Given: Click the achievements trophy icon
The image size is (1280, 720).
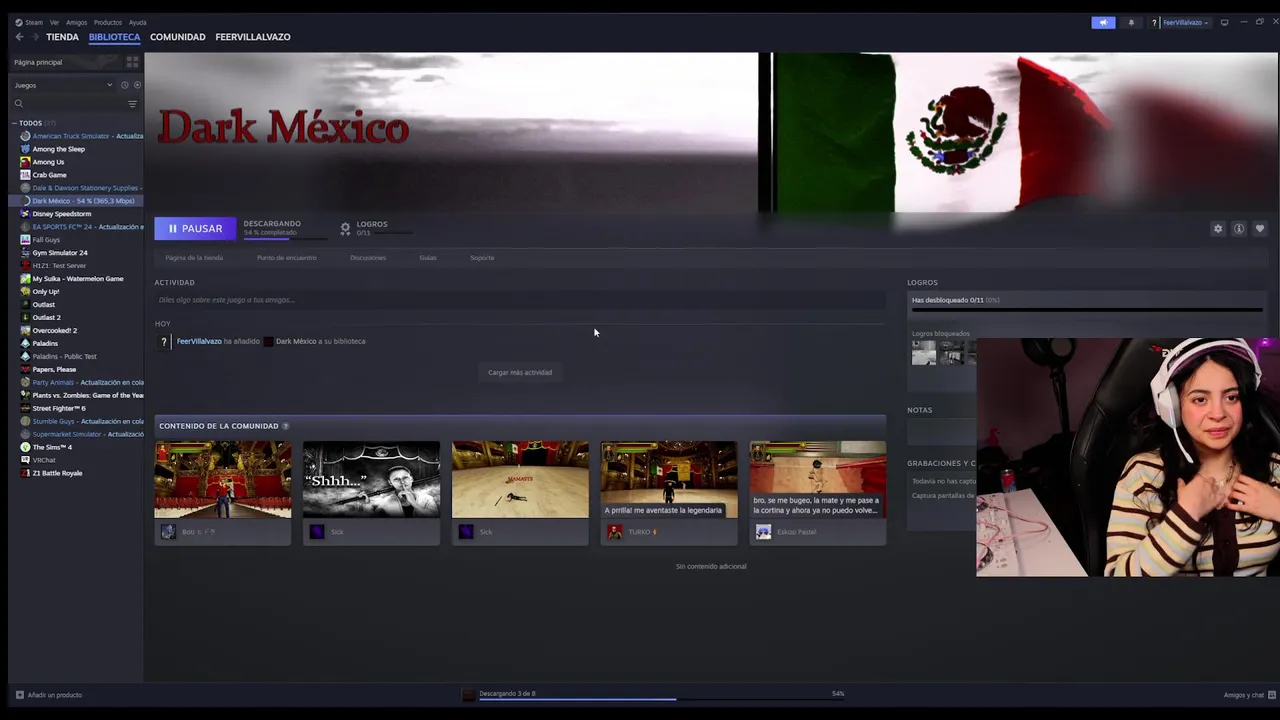Looking at the screenshot, I should point(345,229).
